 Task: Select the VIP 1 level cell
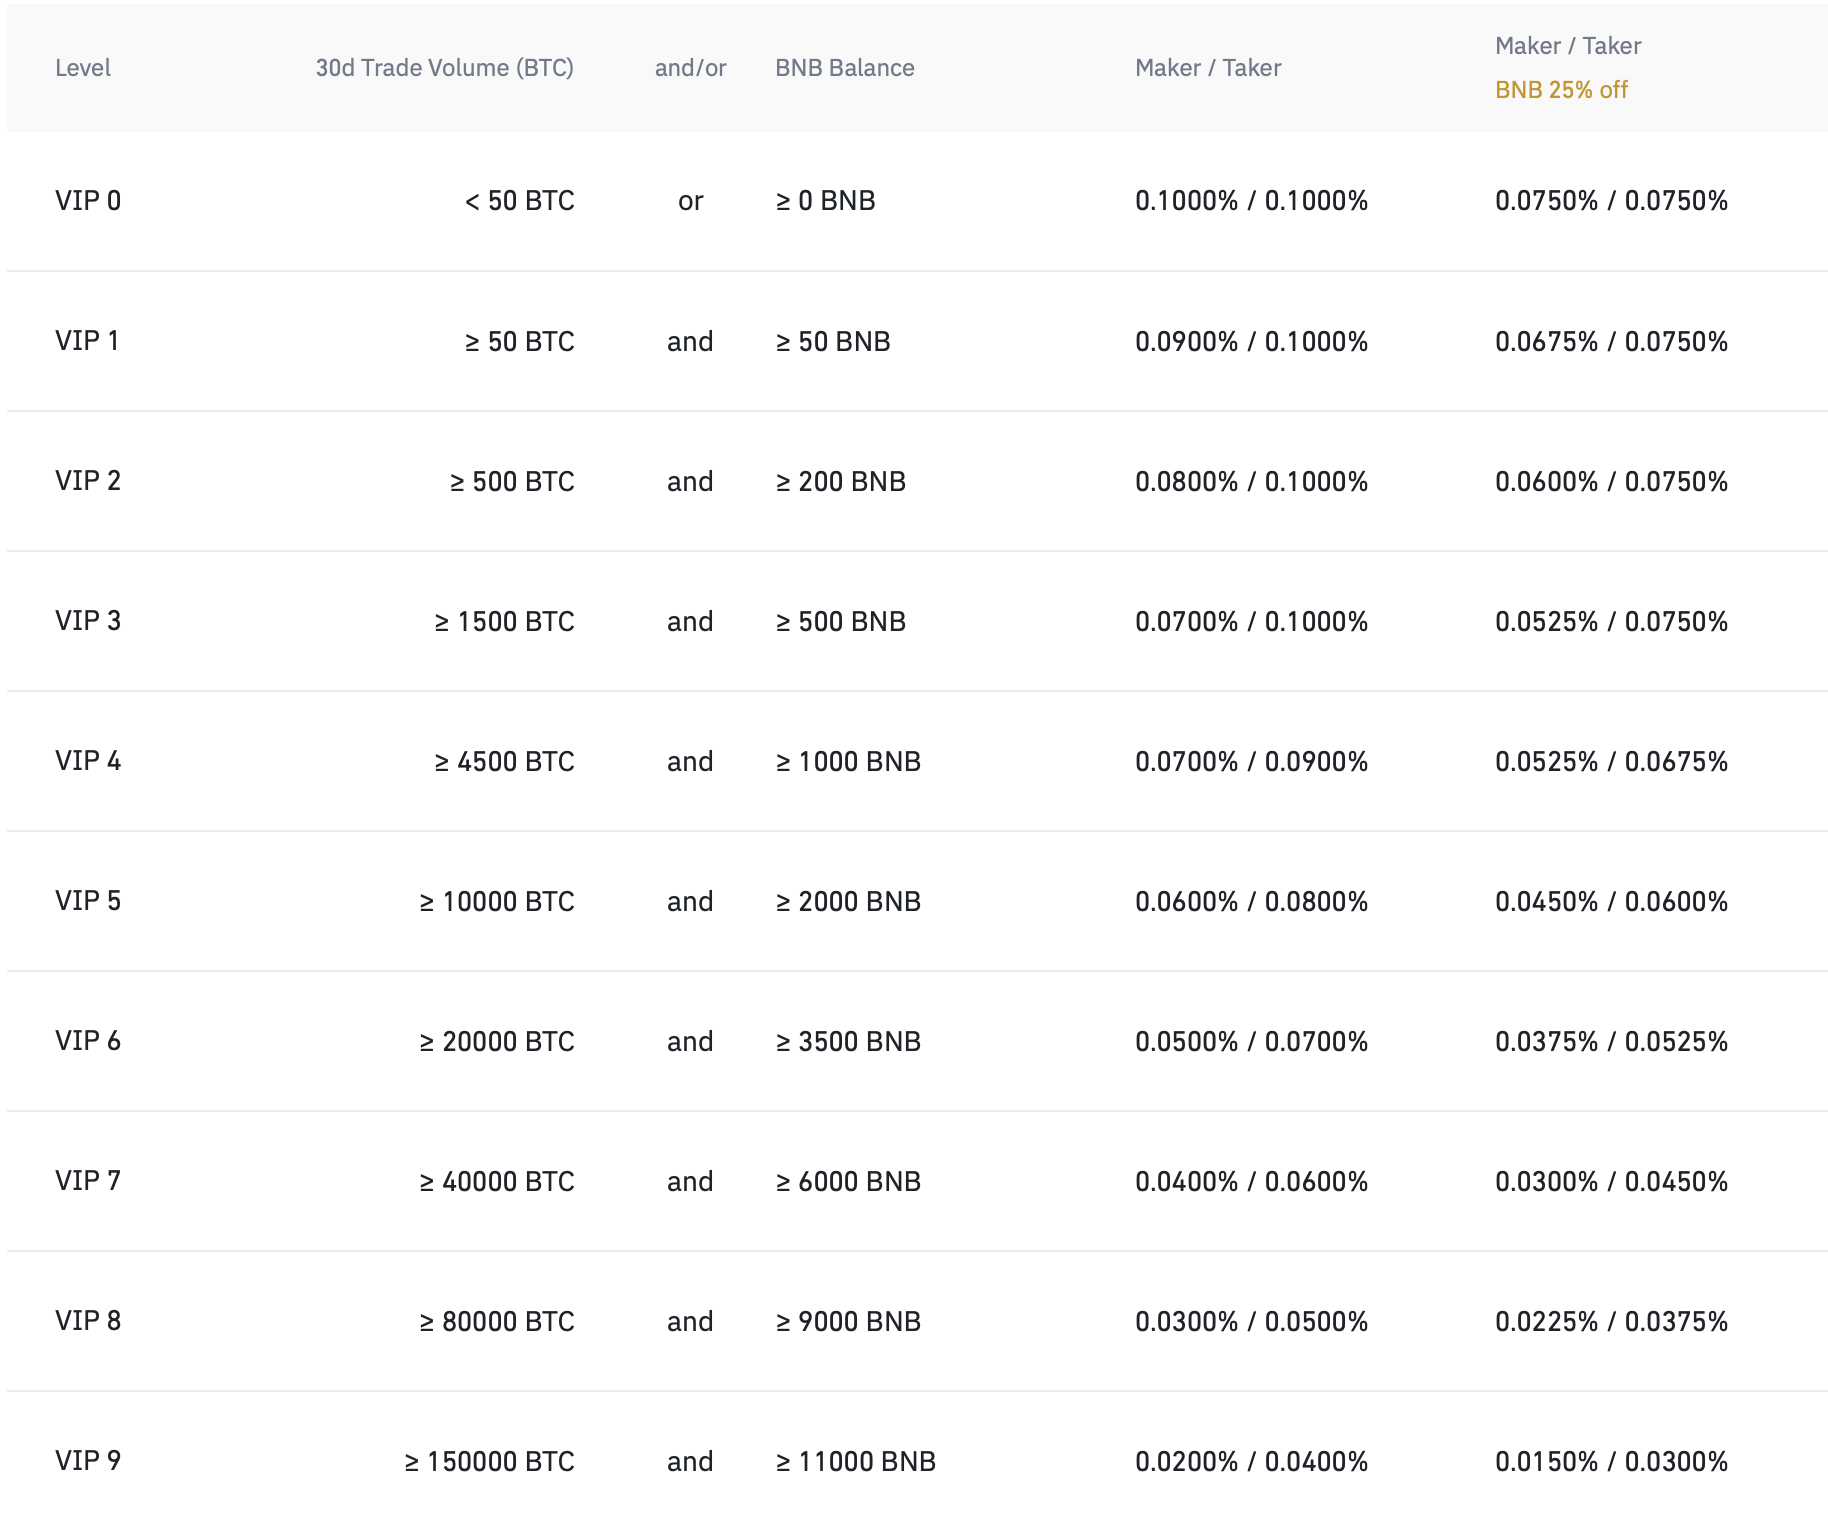87,341
